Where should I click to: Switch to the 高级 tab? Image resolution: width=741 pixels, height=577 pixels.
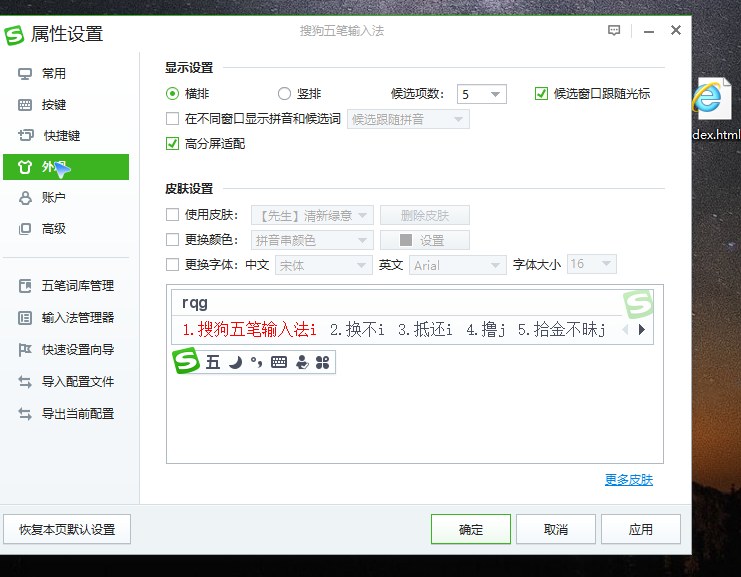[x=66, y=229]
